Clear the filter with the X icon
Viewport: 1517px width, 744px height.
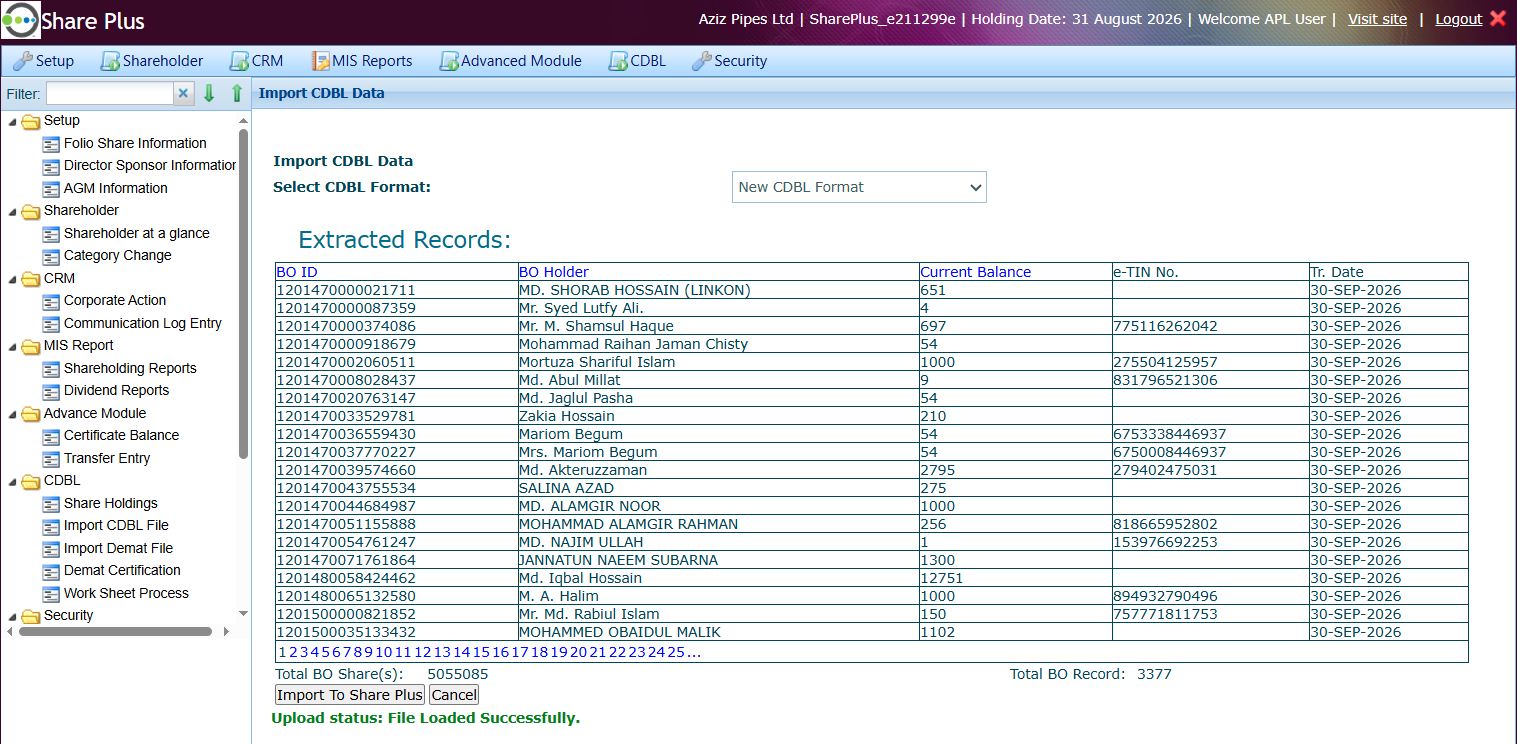coord(183,93)
